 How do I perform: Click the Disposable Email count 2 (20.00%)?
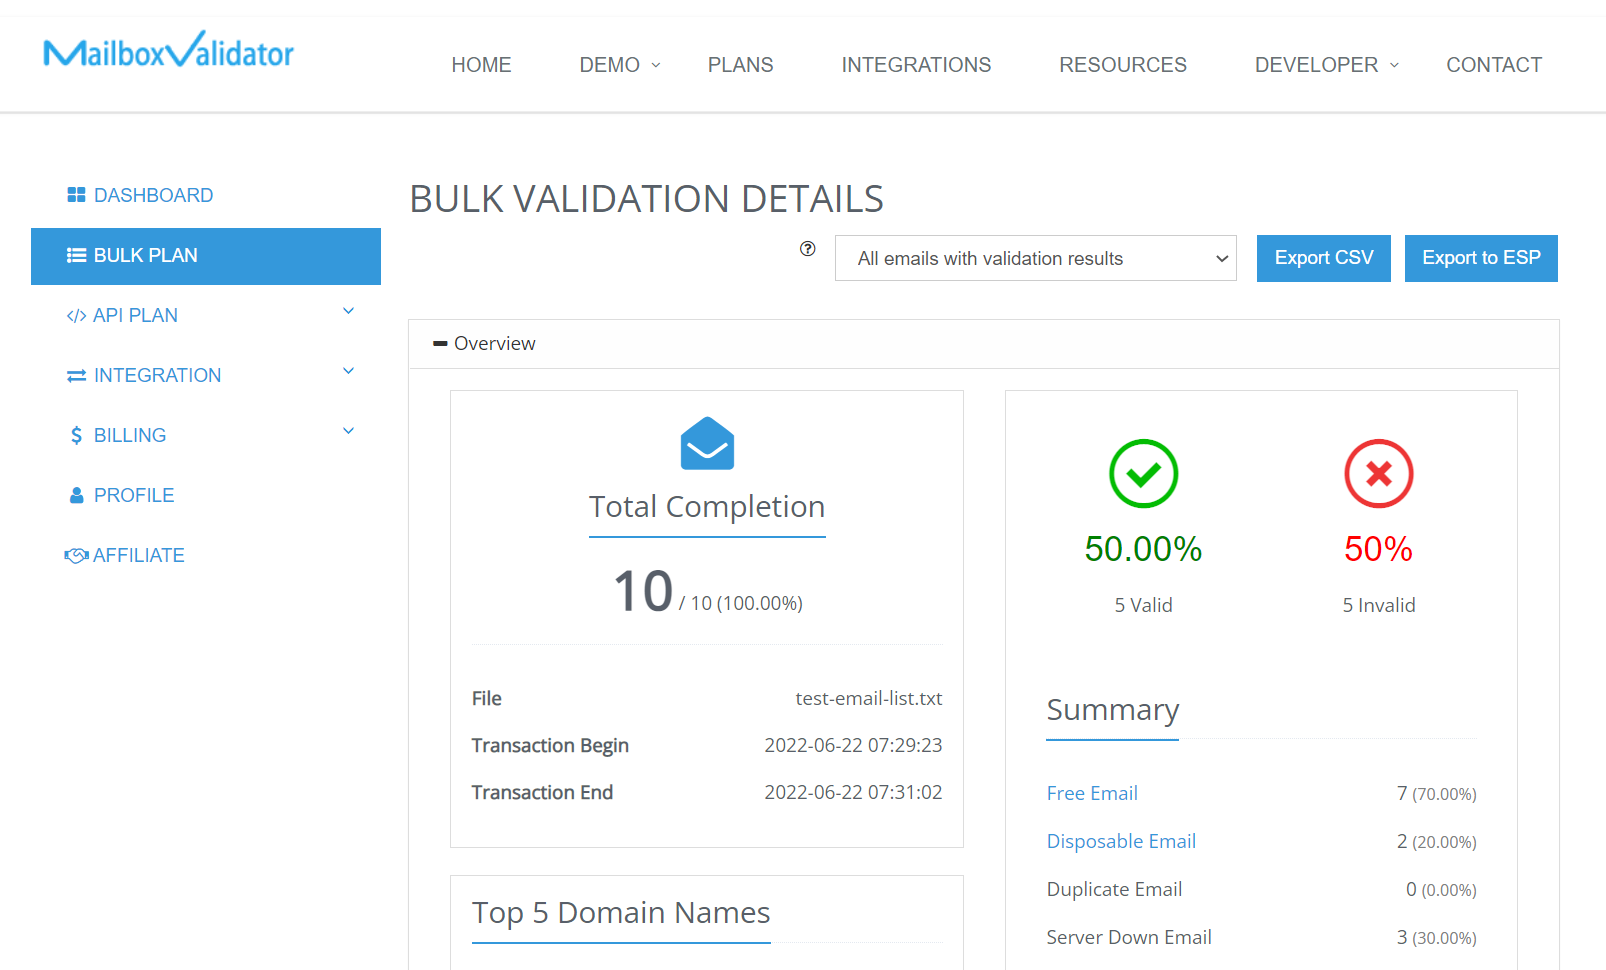click(x=1436, y=841)
